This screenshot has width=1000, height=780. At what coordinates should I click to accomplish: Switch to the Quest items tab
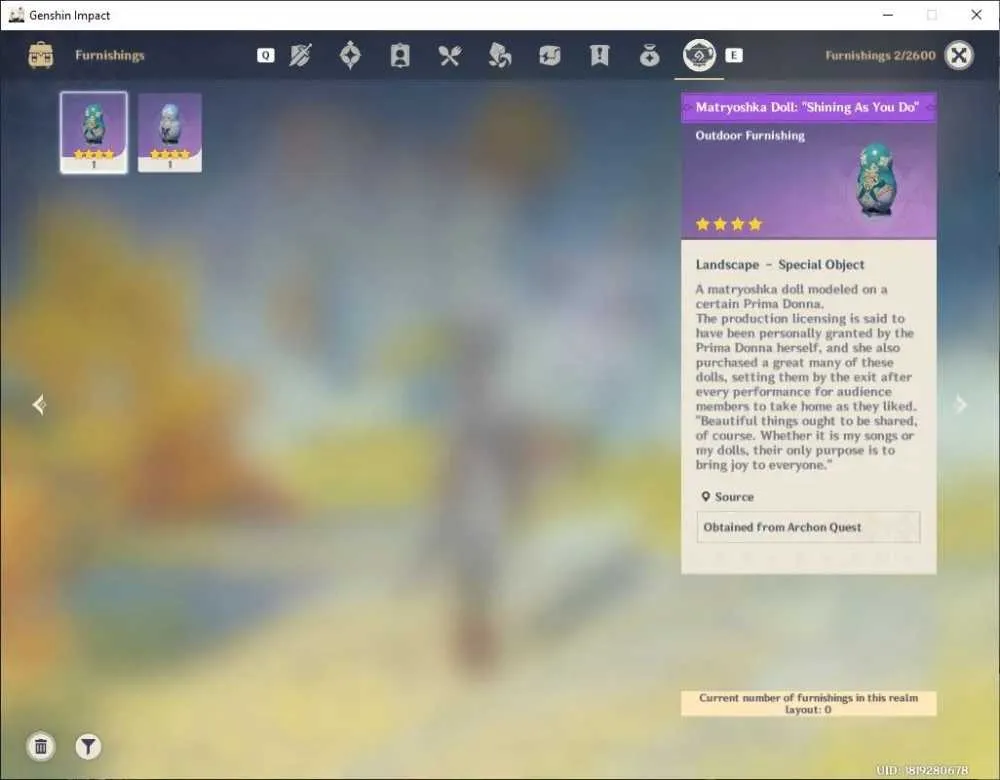[599, 55]
